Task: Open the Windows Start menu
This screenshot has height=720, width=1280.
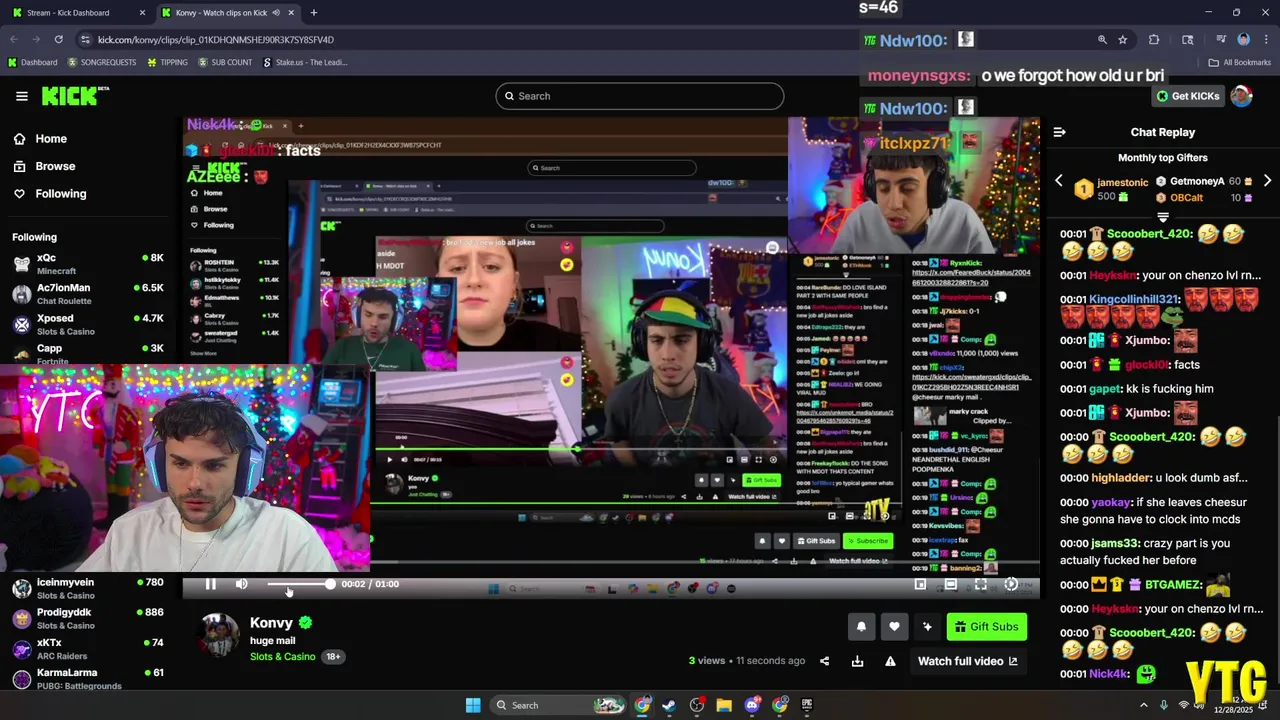Action: (x=473, y=705)
